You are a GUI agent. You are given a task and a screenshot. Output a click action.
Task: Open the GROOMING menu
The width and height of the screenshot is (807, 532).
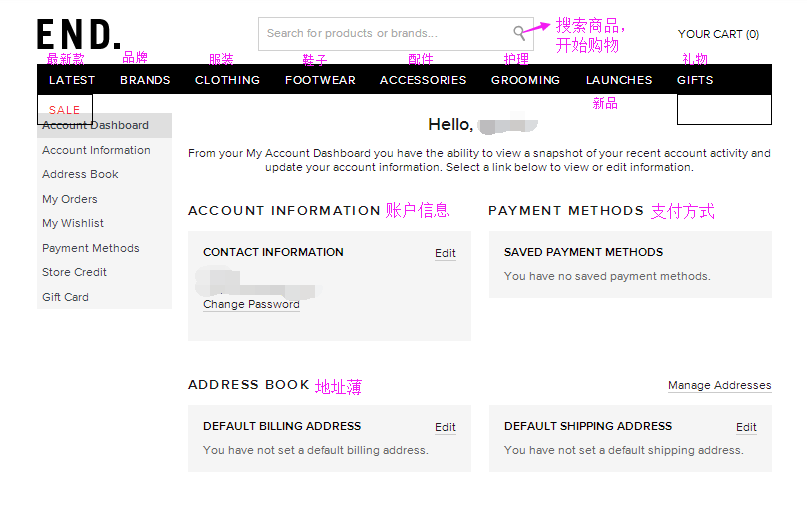pos(525,80)
